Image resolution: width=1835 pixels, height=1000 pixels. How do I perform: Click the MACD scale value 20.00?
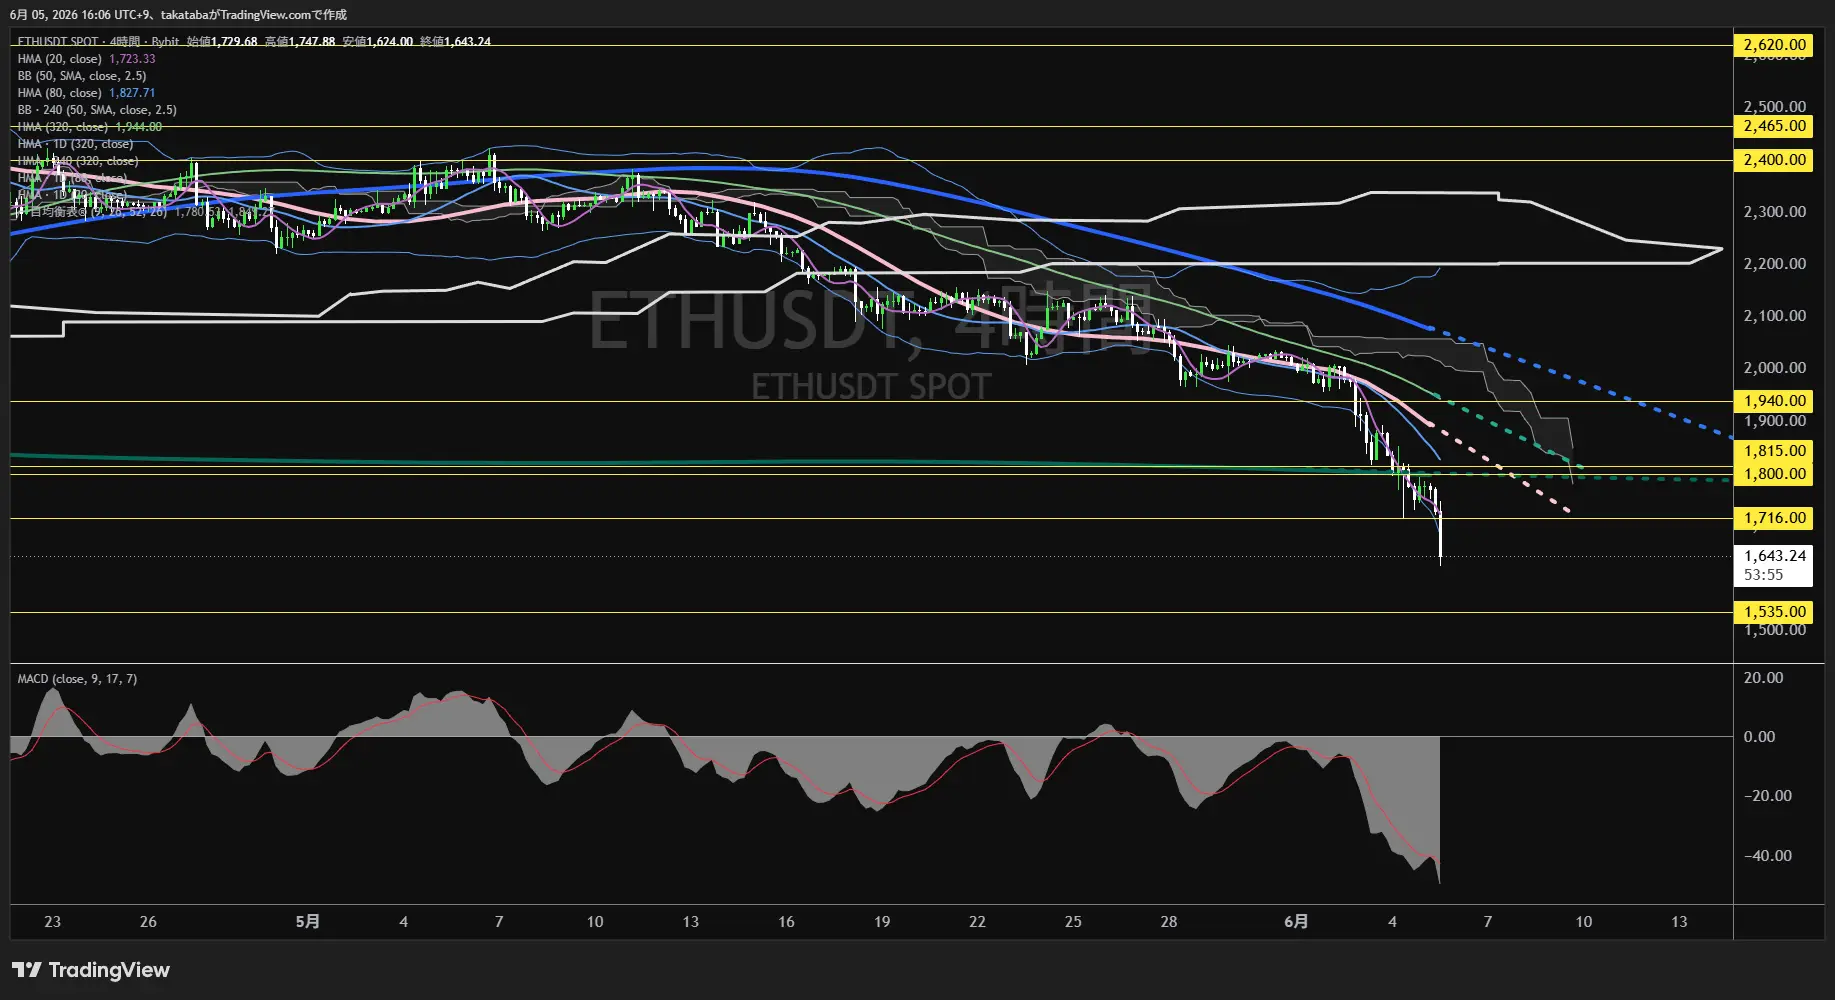1763,678
